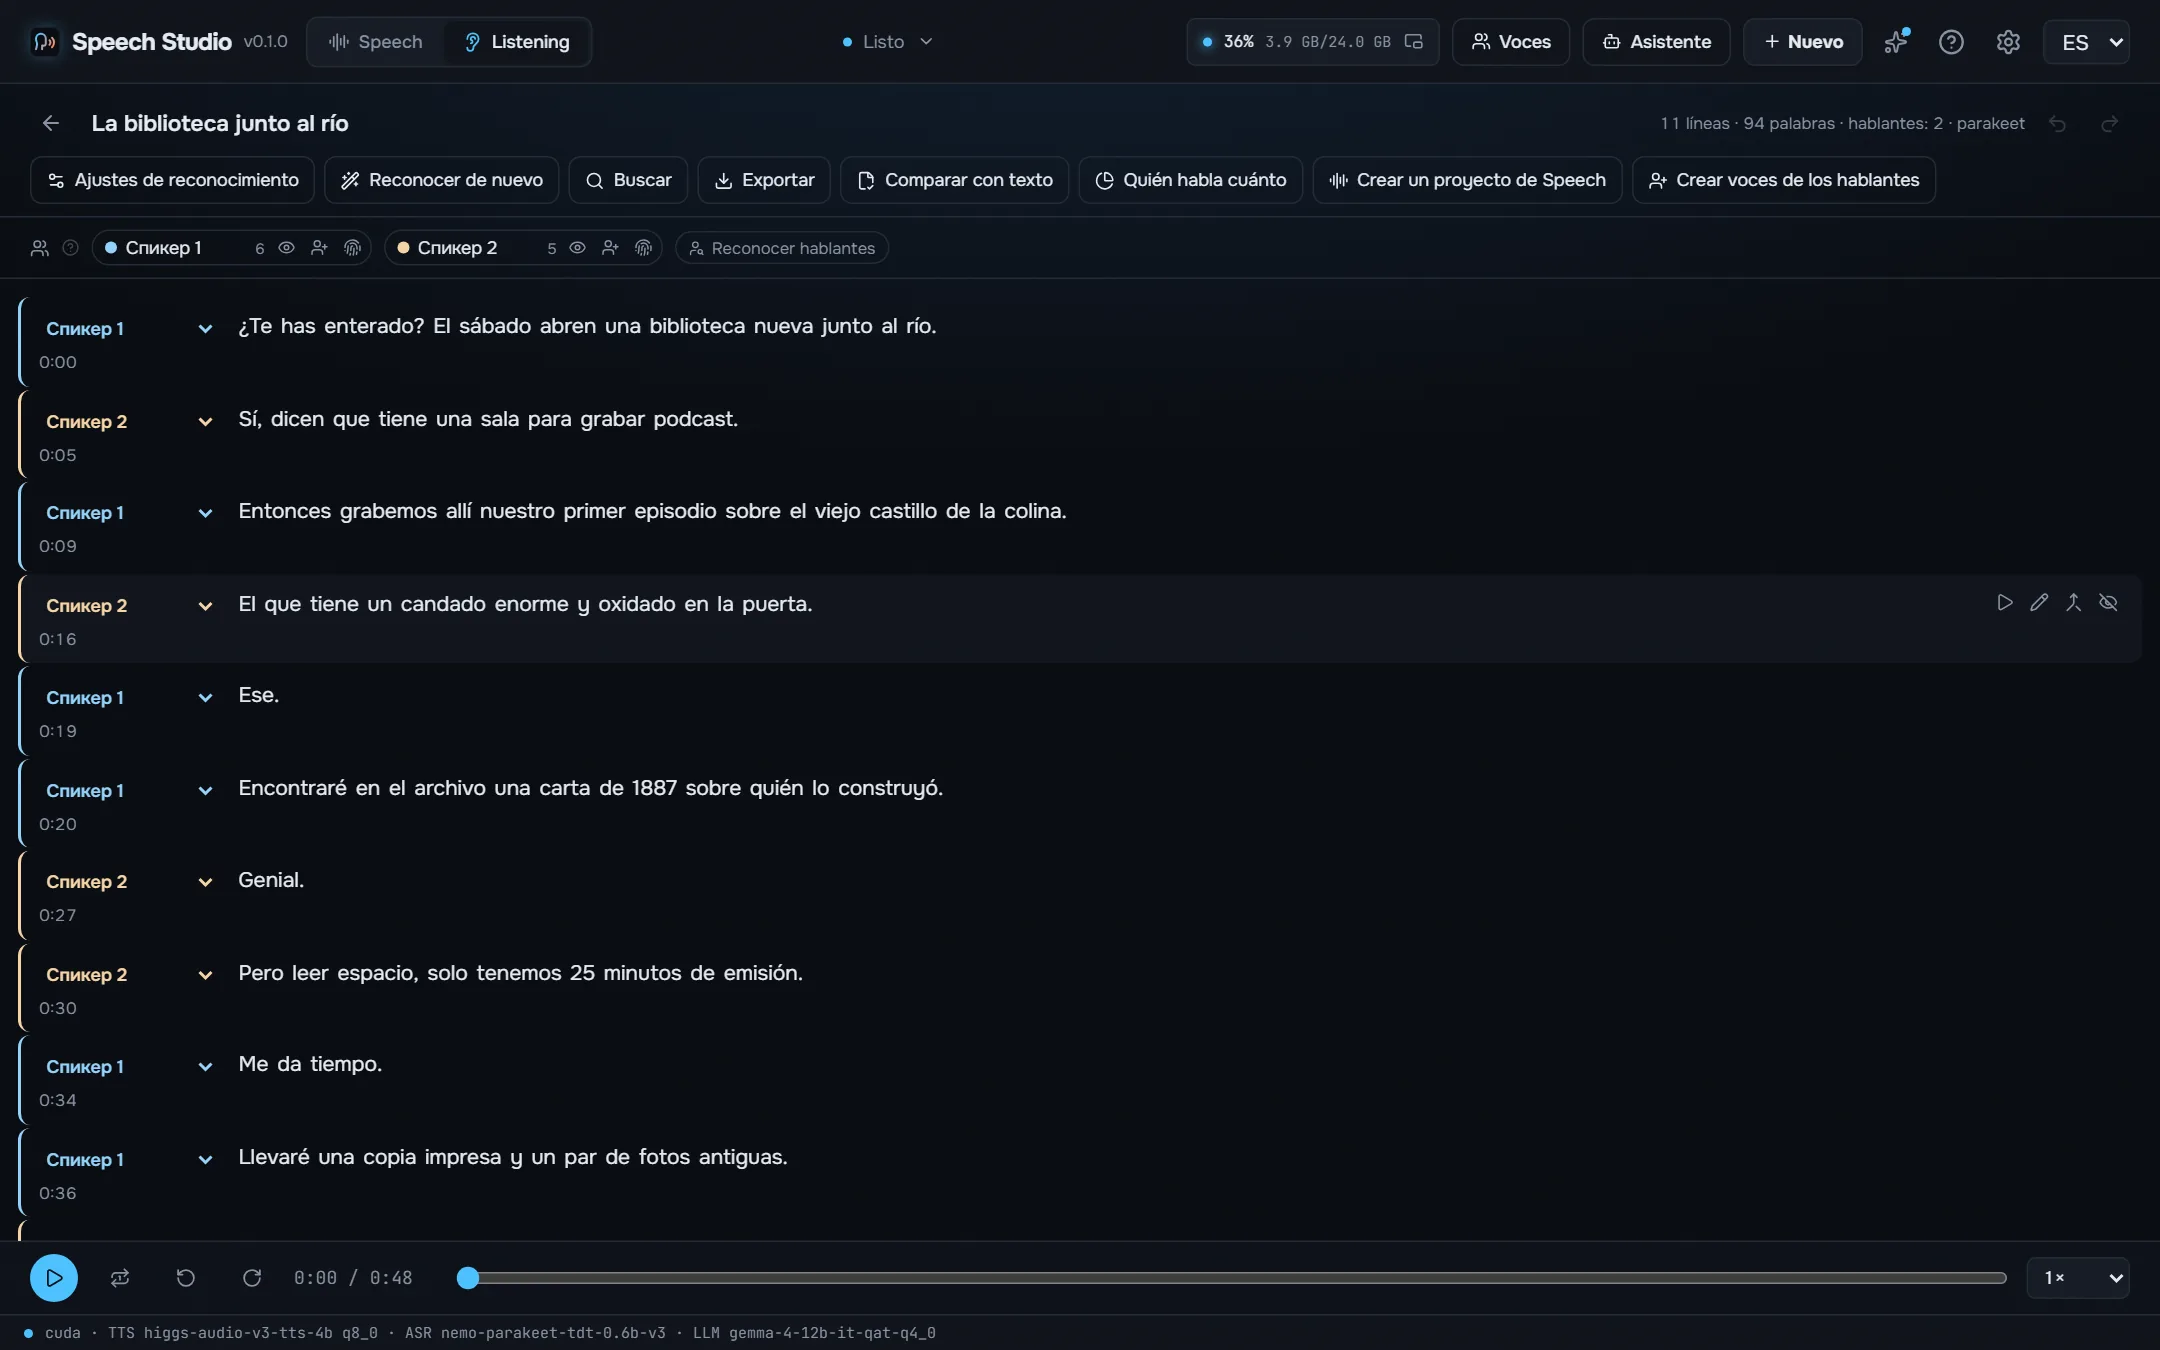Open the Voces section

[x=1511, y=42]
